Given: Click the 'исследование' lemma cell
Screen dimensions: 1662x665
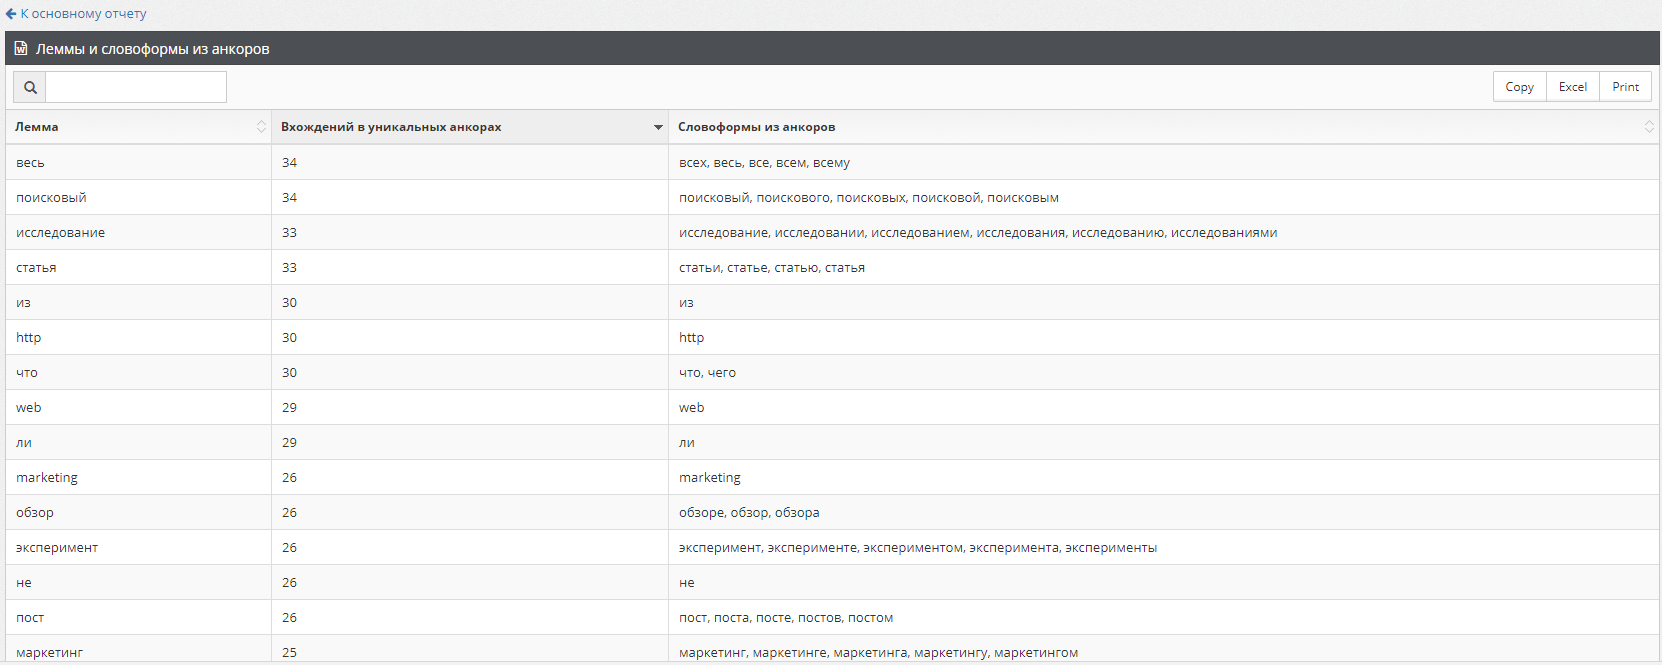Looking at the screenshot, I should click(x=60, y=233).
